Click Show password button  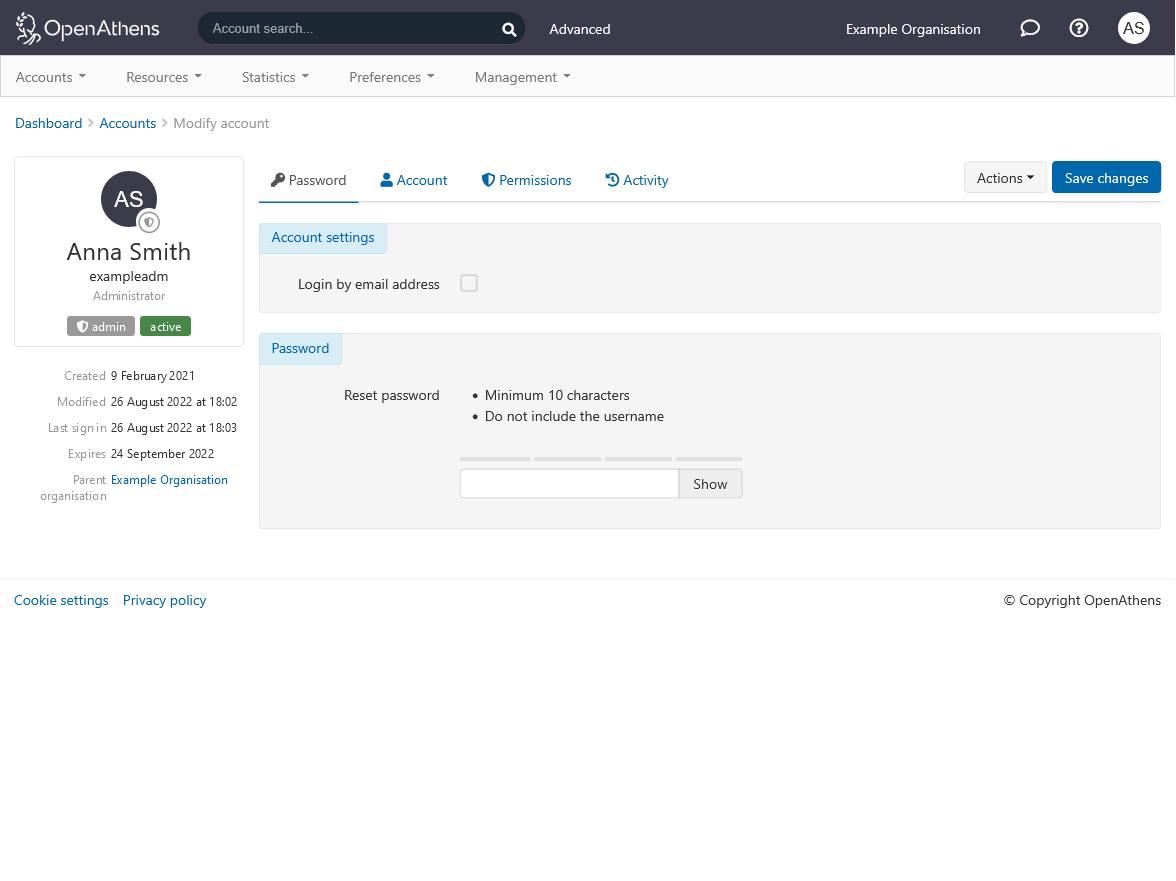[x=710, y=484]
